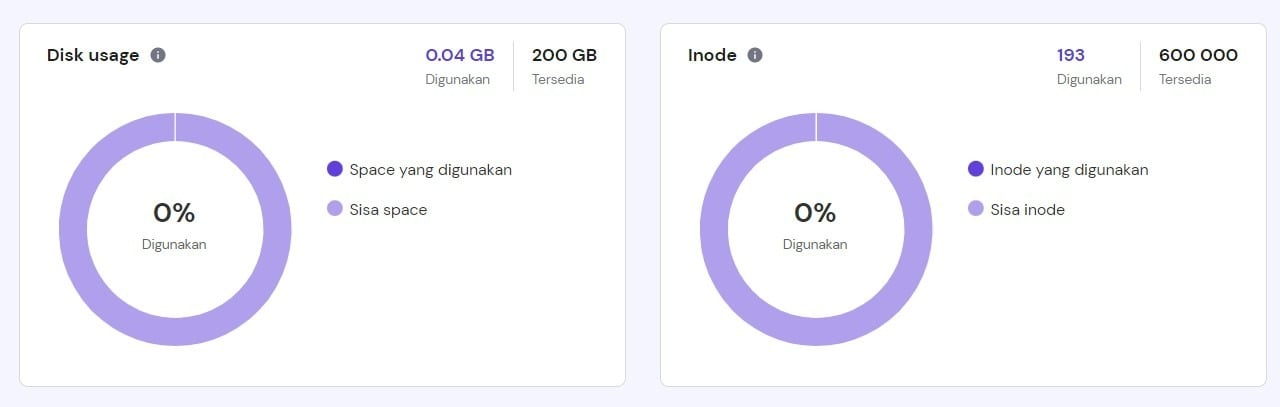Screen dimensions: 1280x407
Task: Click the light purple dot for Sisa inode
Action: (x=976, y=209)
